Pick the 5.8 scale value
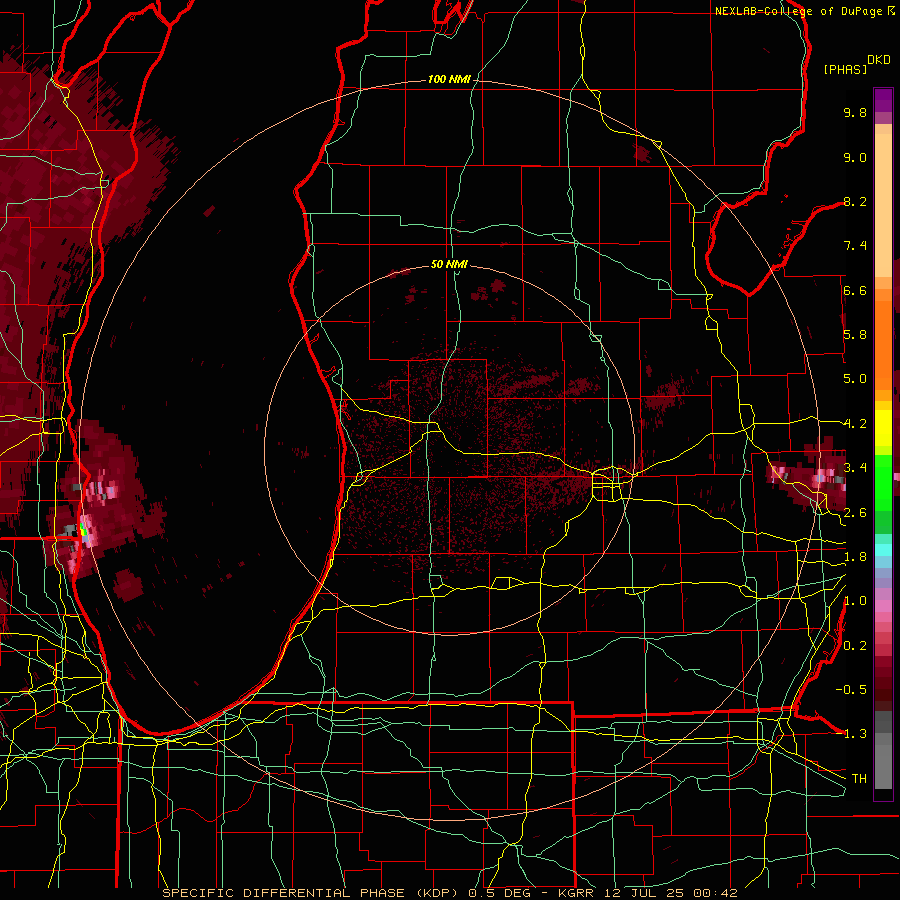 pos(855,335)
